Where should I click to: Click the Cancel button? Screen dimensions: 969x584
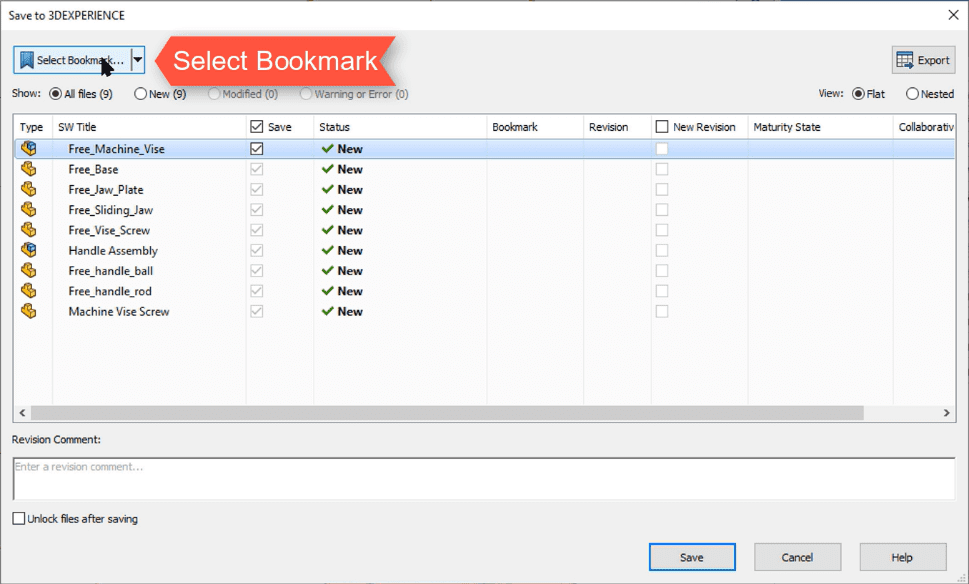[x=797, y=557]
